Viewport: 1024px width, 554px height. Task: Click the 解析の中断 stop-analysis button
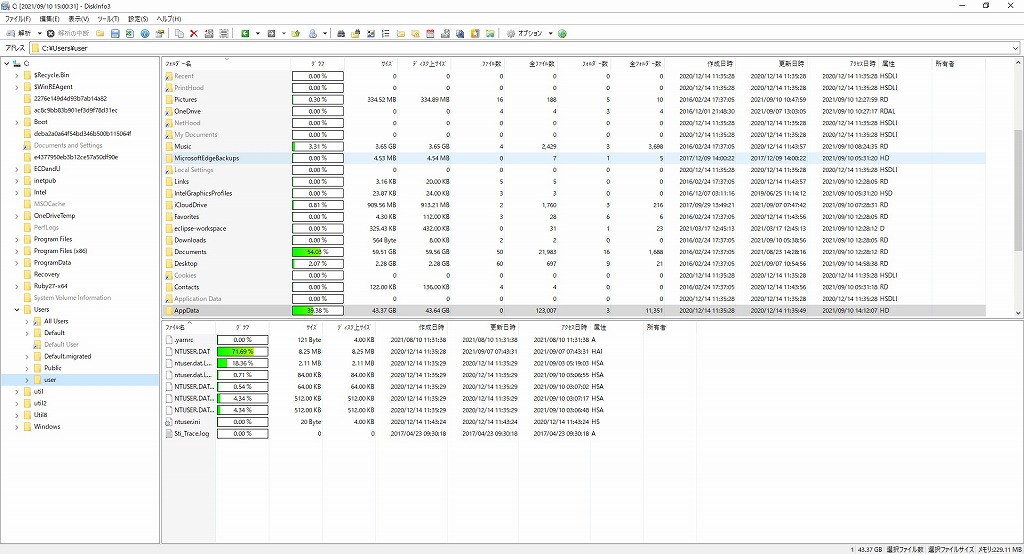68,33
